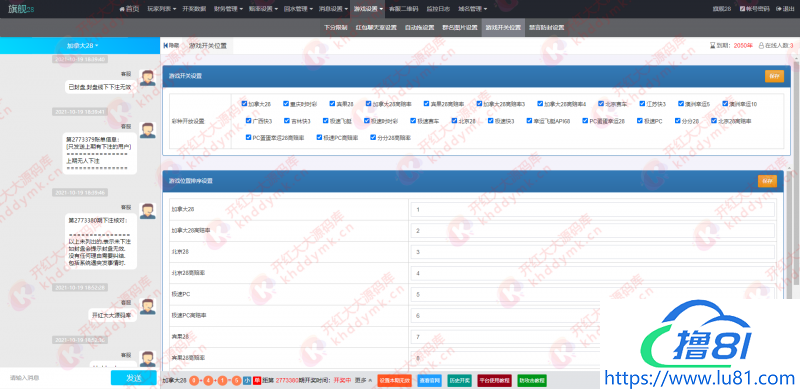Switch to the 下分限制 sub-tab

(336, 28)
